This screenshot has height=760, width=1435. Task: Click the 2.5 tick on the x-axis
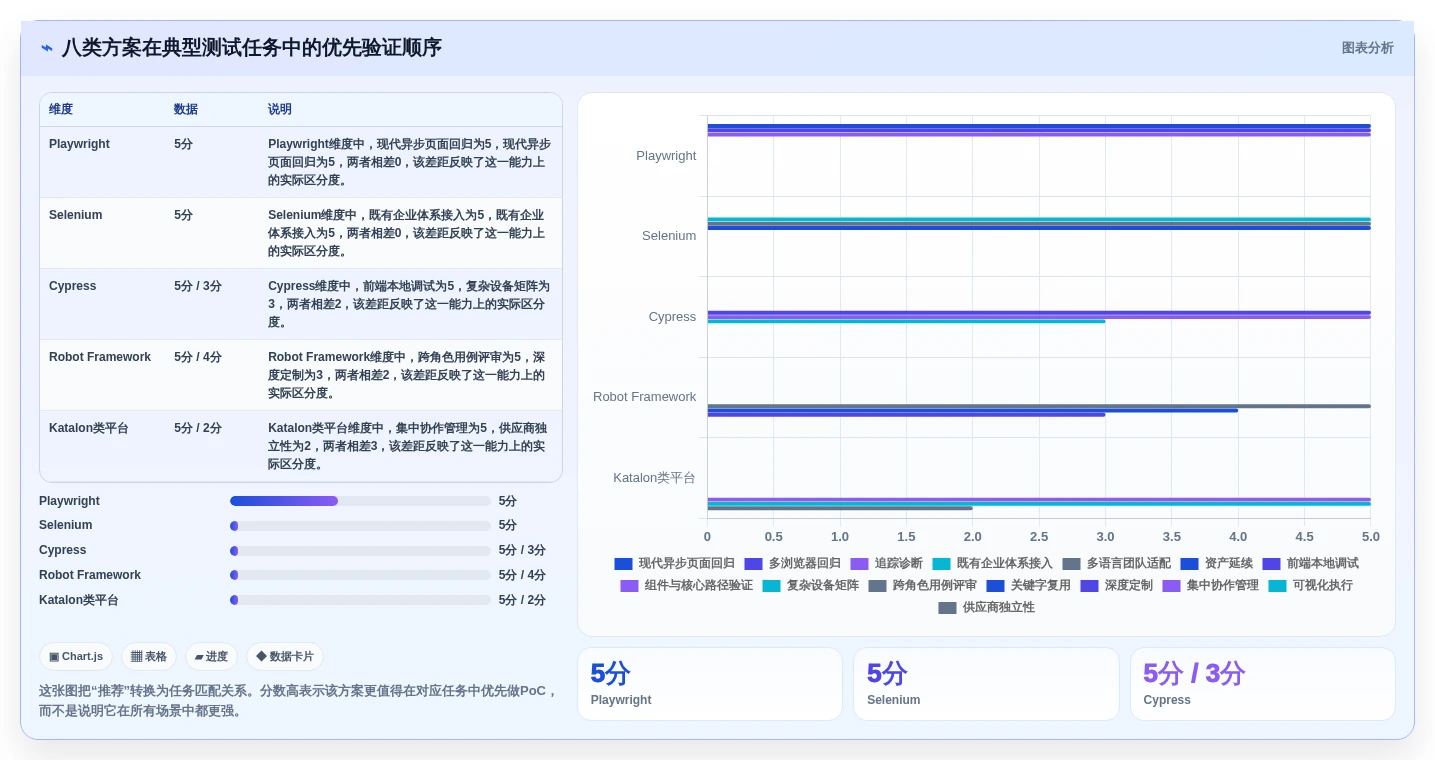point(1039,537)
